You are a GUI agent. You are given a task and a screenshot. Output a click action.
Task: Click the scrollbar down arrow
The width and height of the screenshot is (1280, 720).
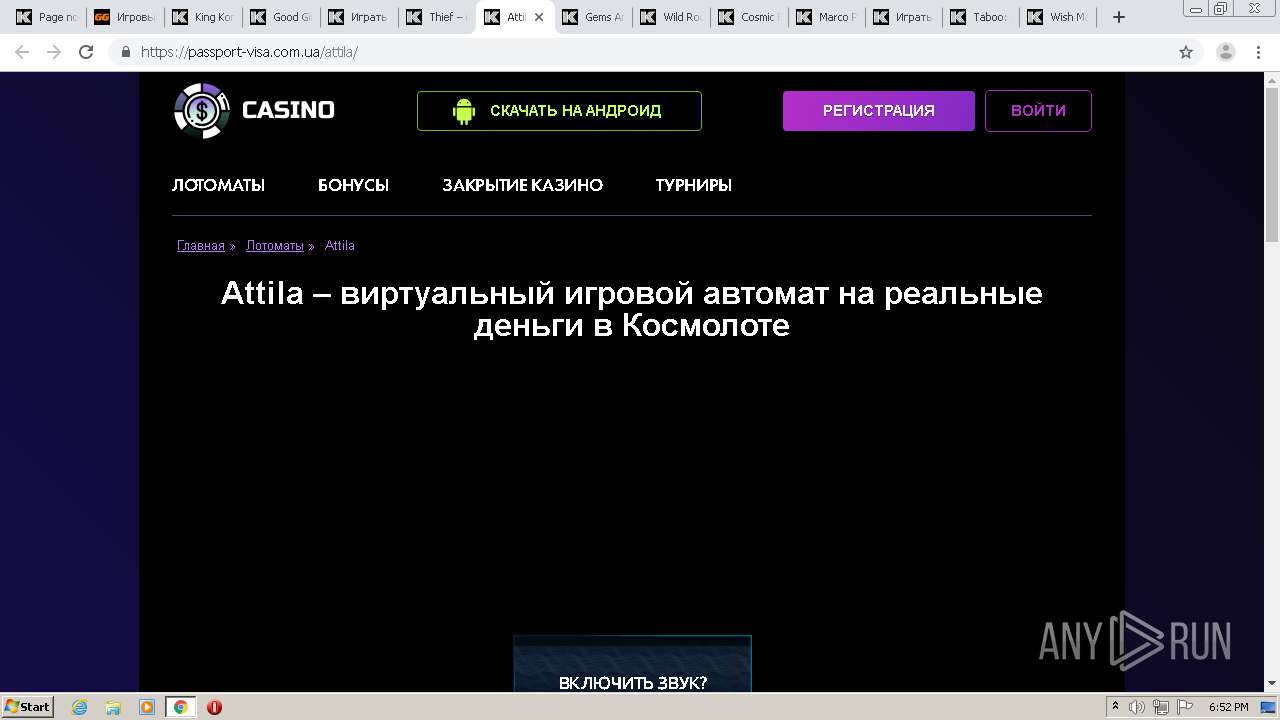click(1272, 683)
